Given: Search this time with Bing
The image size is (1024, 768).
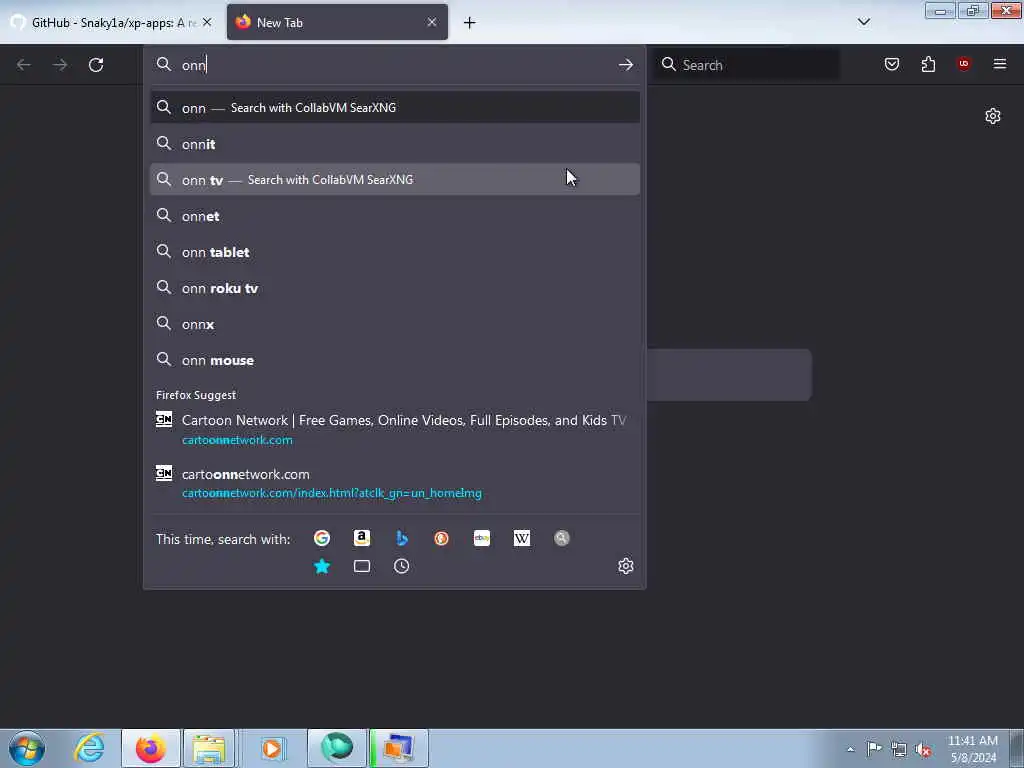Looking at the screenshot, I should (402, 538).
